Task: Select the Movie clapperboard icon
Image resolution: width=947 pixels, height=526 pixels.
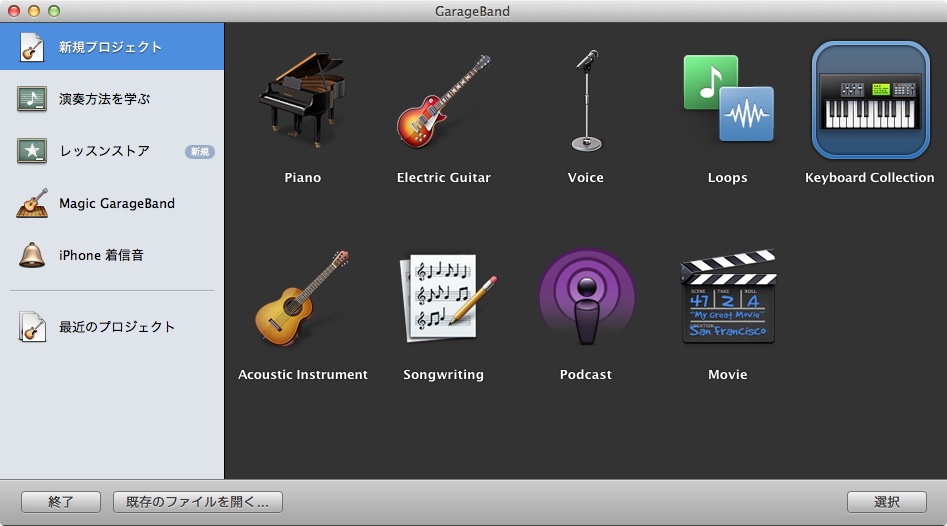Action: [x=728, y=296]
